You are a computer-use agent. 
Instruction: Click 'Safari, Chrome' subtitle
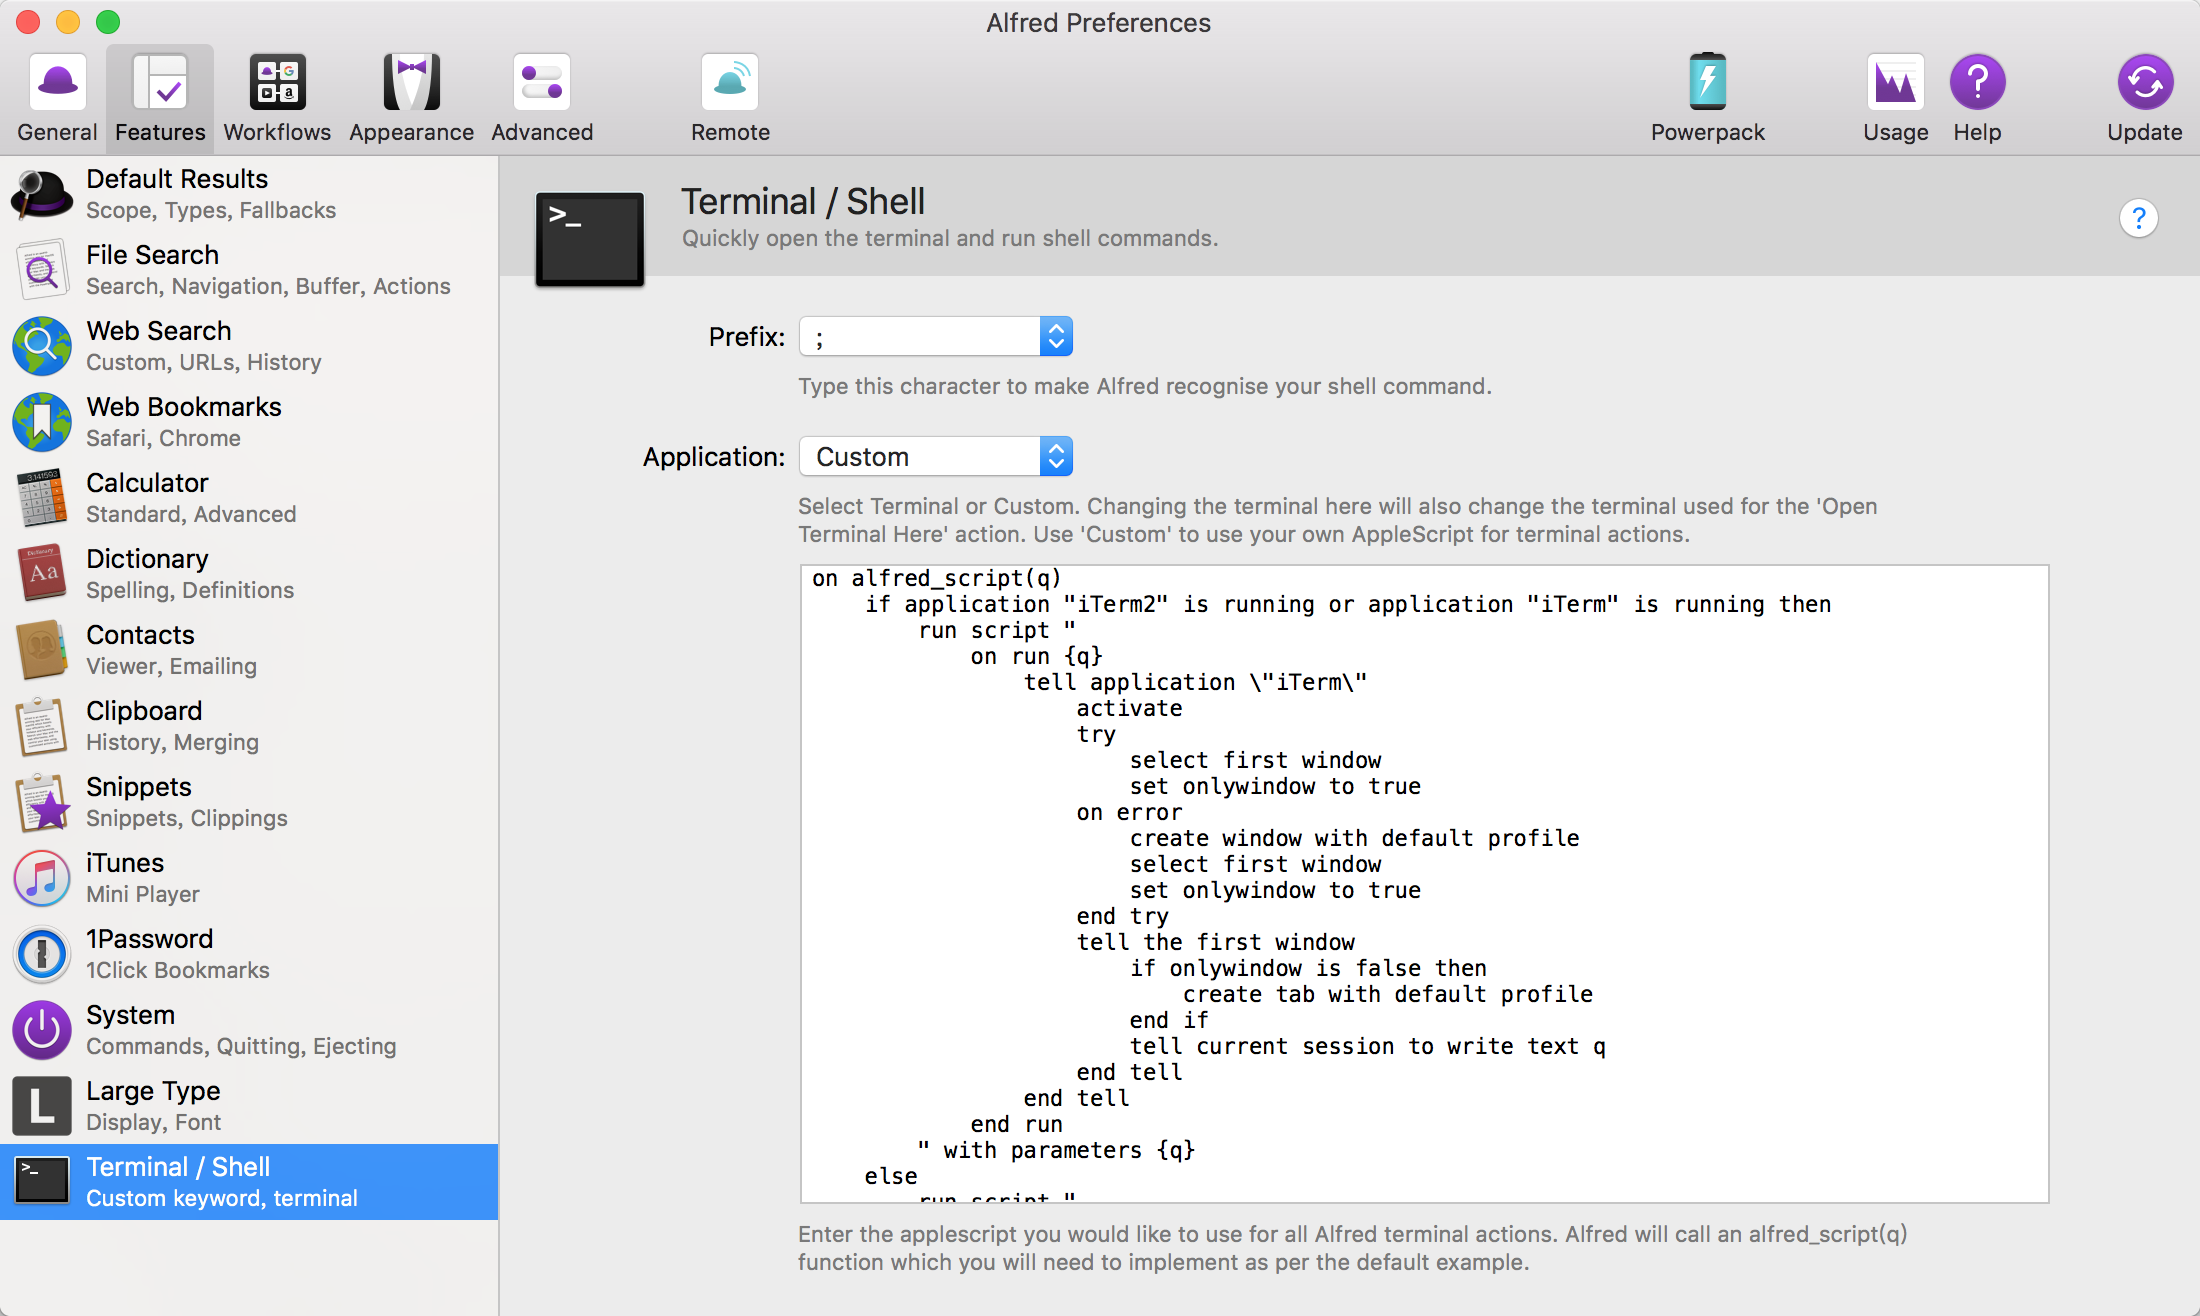tap(163, 439)
